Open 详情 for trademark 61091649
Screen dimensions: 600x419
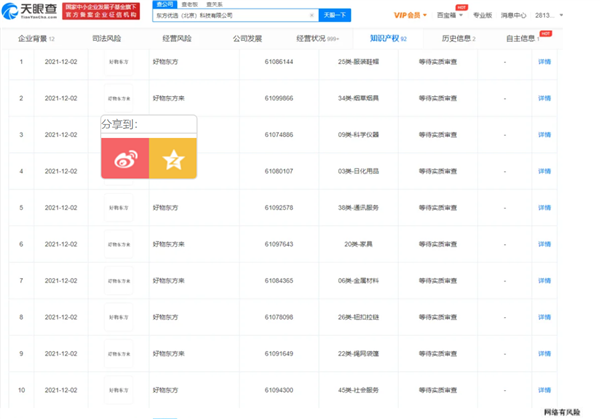(544, 354)
